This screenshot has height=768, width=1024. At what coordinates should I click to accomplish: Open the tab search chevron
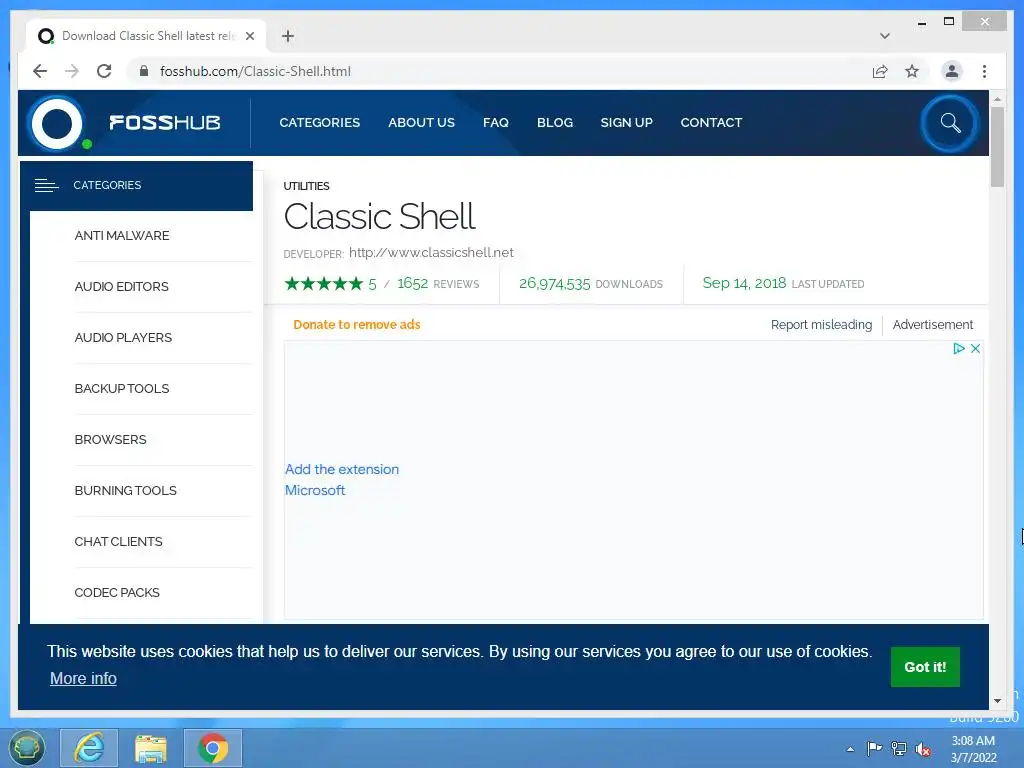885,36
